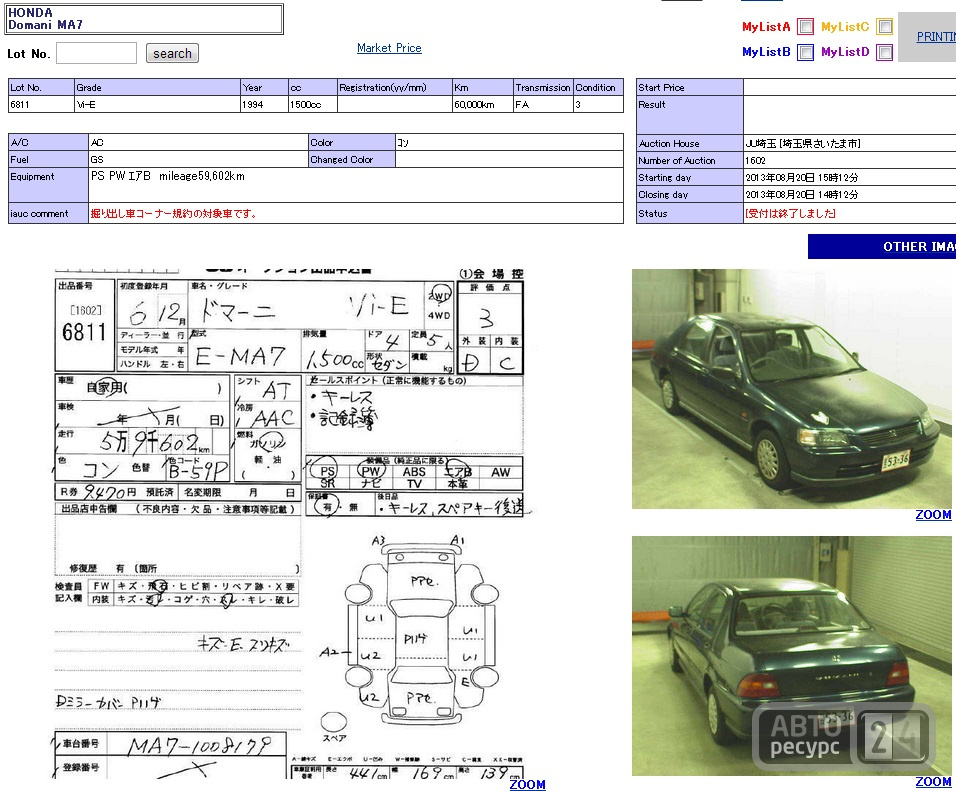956x791 pixels.
Task: Select the auction house value JU埼玉
Action: [x=802, y=143]
